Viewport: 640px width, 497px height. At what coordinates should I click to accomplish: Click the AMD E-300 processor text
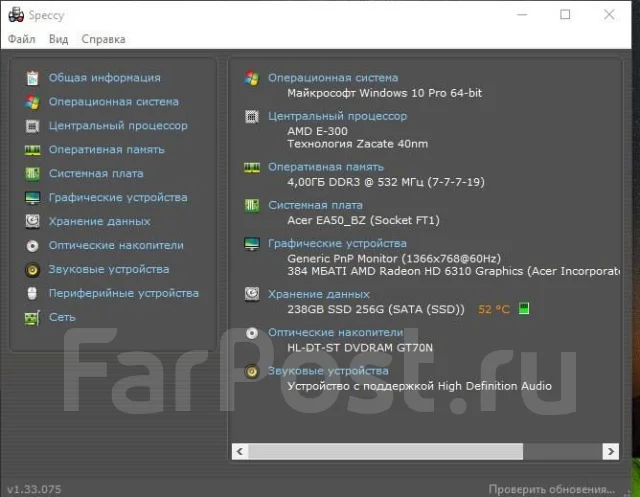pos(318,131)
